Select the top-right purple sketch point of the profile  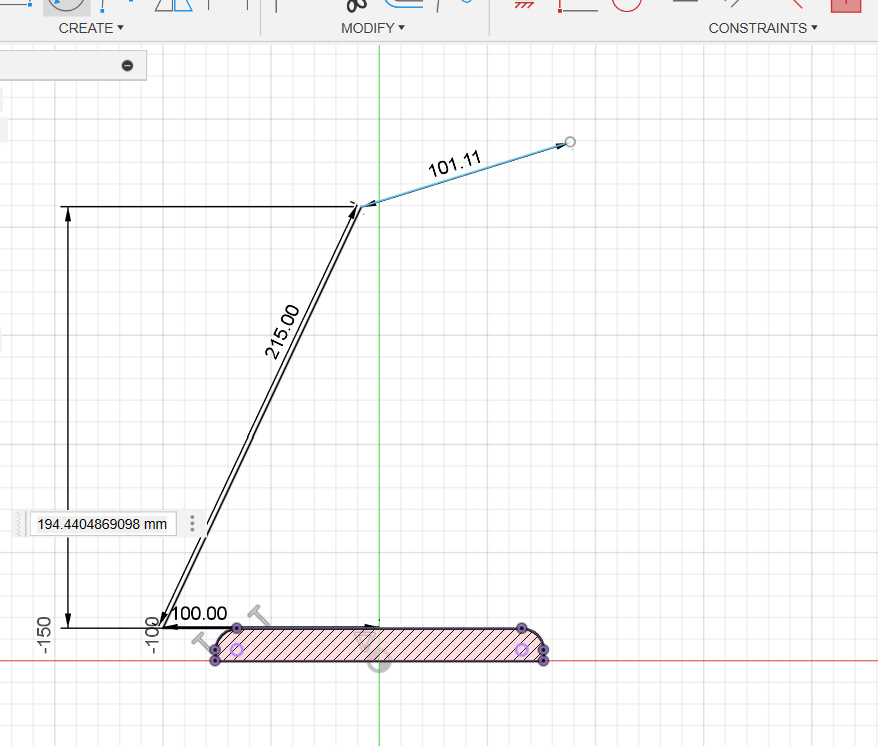[521, 628]
